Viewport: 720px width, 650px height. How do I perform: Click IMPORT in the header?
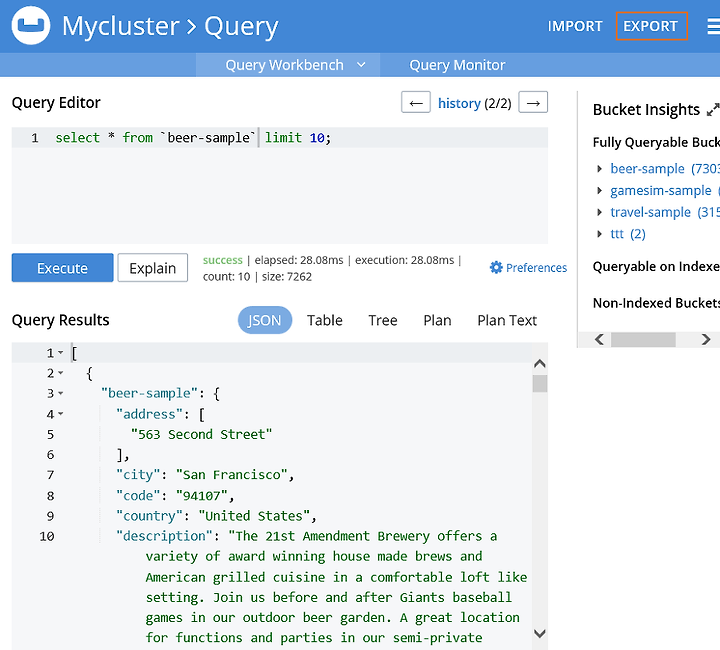pos(574,26)
